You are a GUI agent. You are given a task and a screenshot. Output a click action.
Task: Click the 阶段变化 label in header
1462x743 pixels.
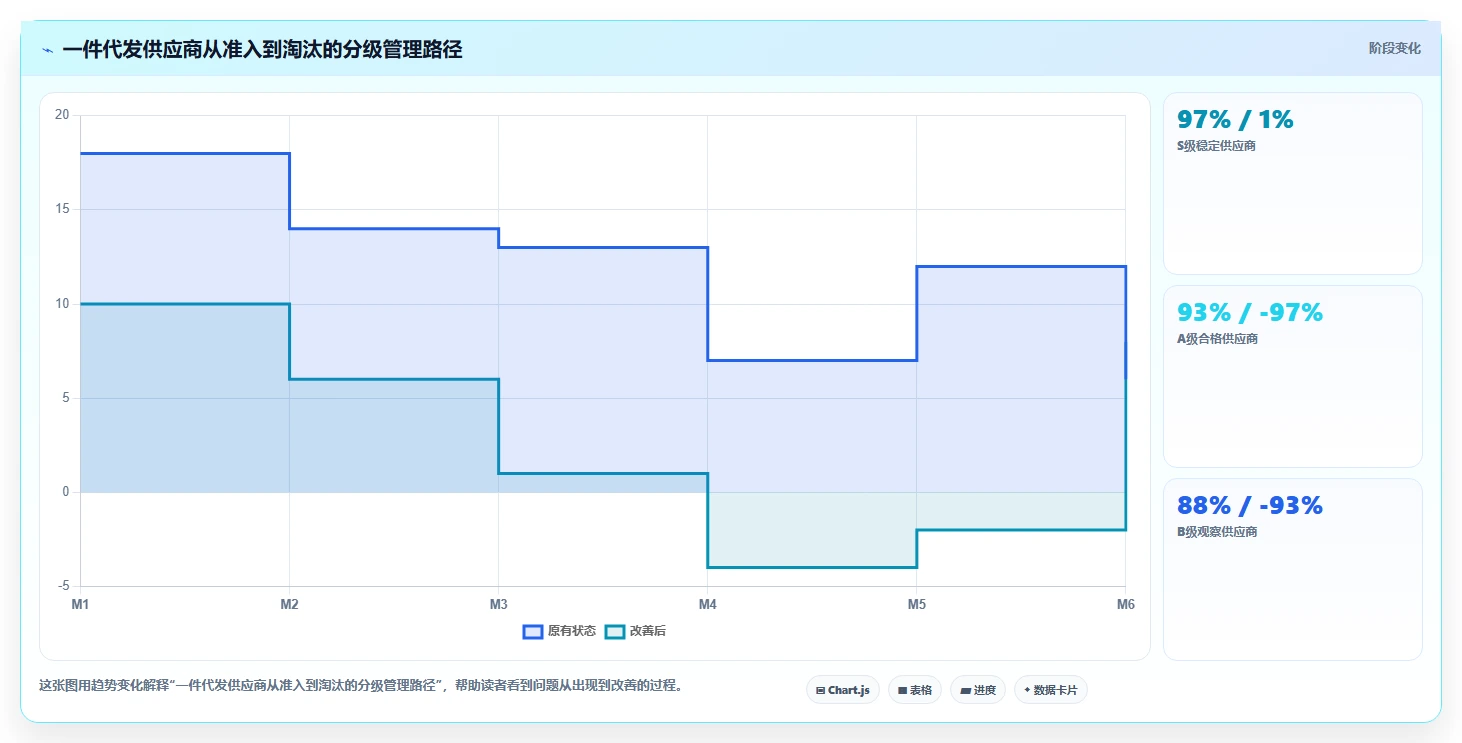coord(1394,49)
